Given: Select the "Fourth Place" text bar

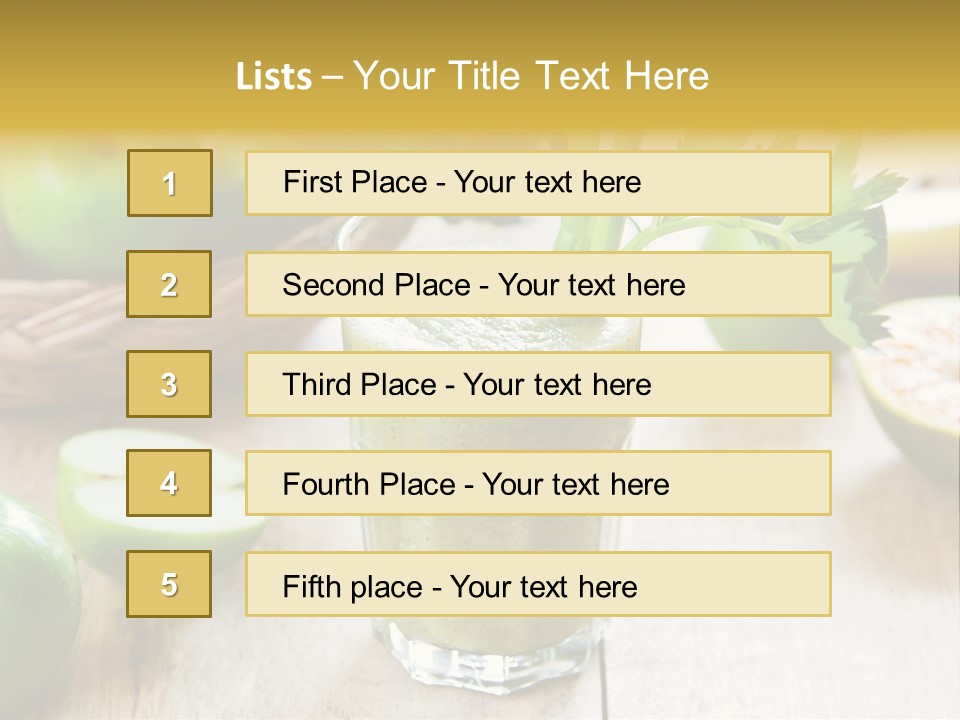Looking at the screenshot, I should coord(538,483).
